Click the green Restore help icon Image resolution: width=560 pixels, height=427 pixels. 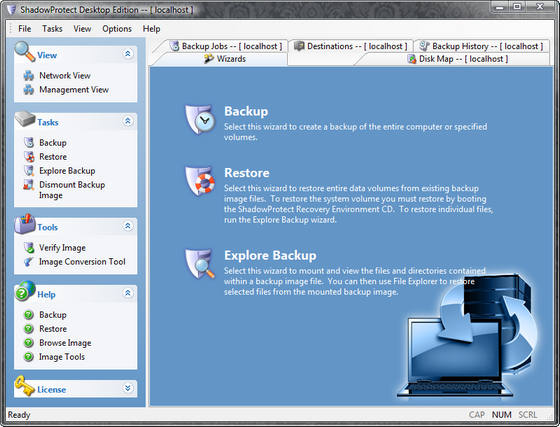(x=29, y=329)
